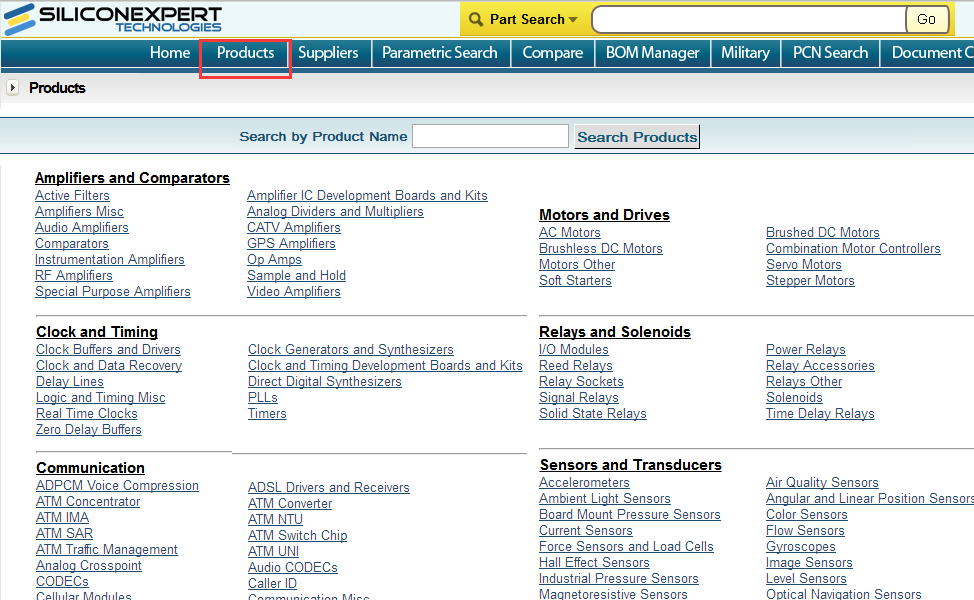Open the Audio CODECs link
Viewport: 974px width, 600px height.
tap(293, 568)
